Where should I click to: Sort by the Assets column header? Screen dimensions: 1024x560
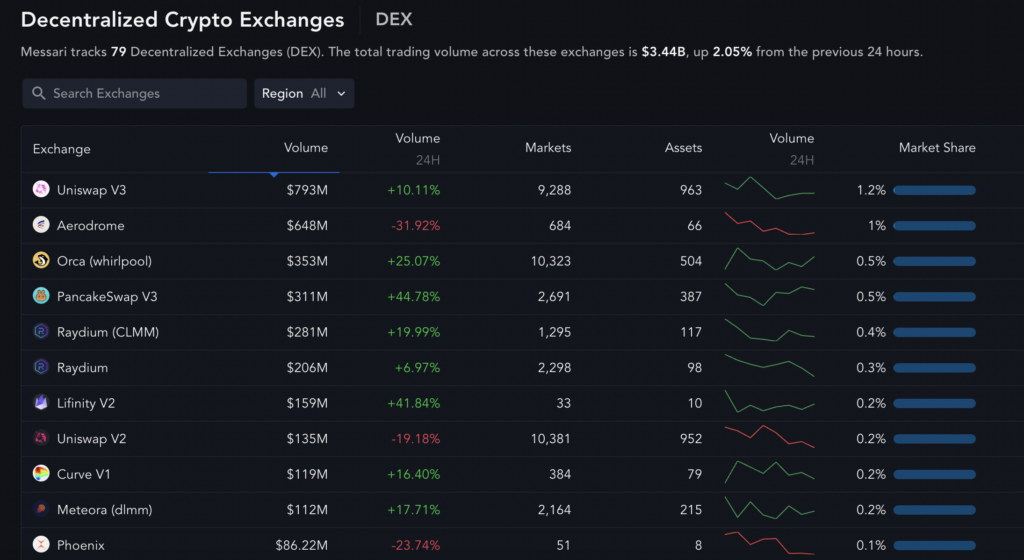pyautogui.click(x=683, y=148)
